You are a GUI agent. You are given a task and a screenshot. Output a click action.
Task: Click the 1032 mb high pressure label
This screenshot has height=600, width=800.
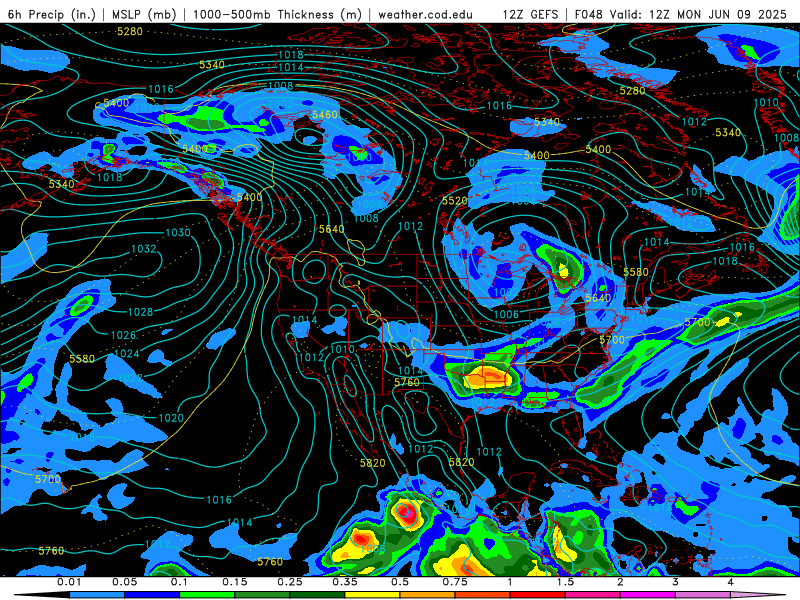[144, 249]
